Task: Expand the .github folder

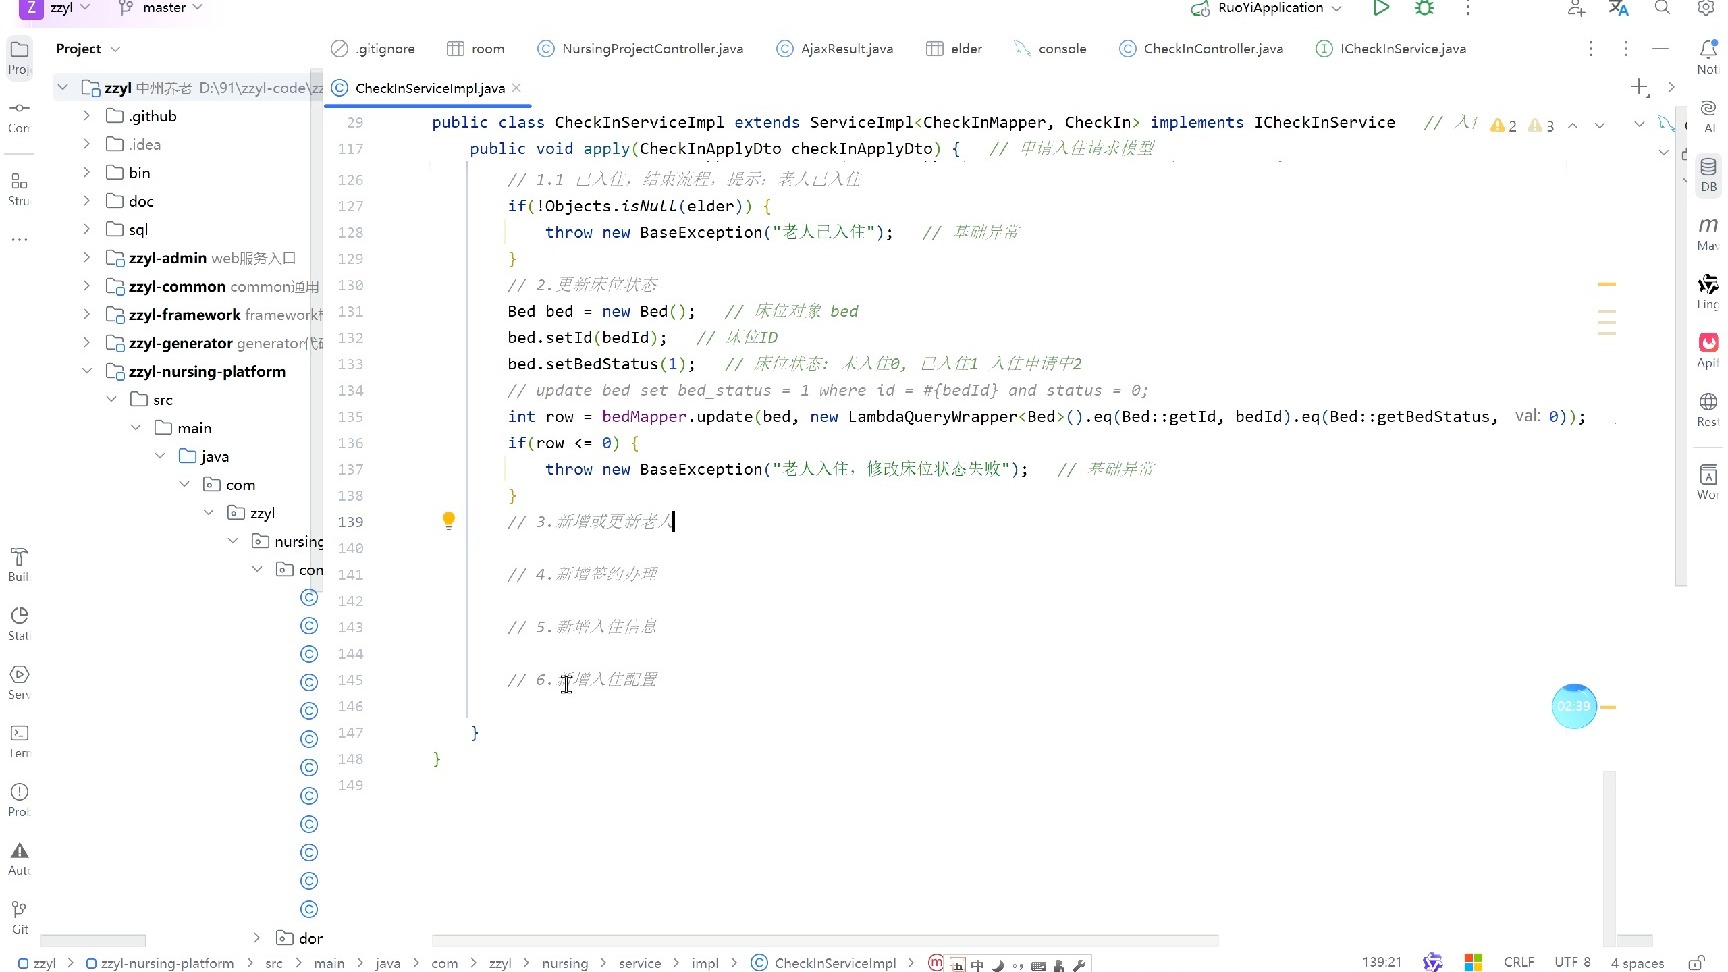Action: coord(86,116)
